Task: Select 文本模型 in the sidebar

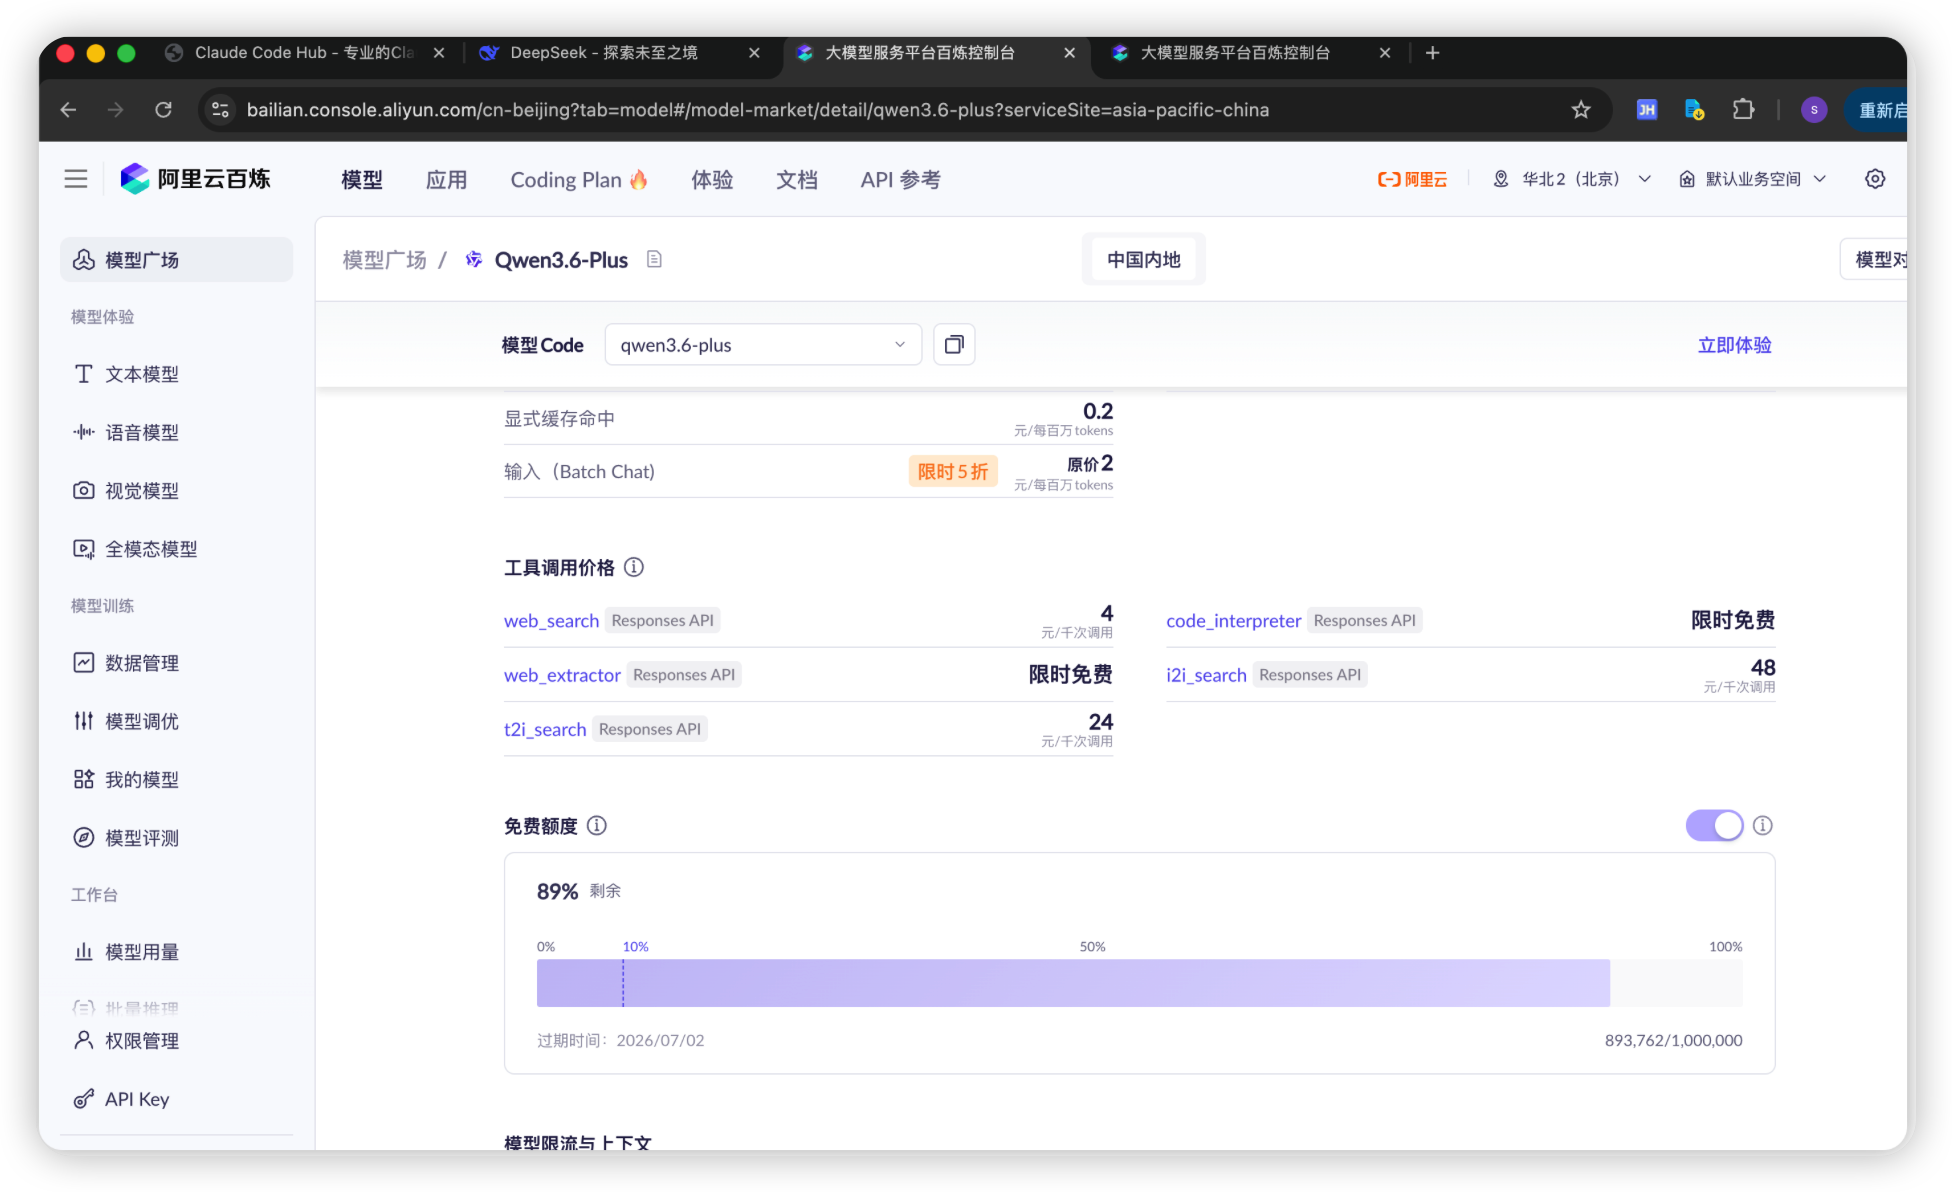Action: pos(141,373)
